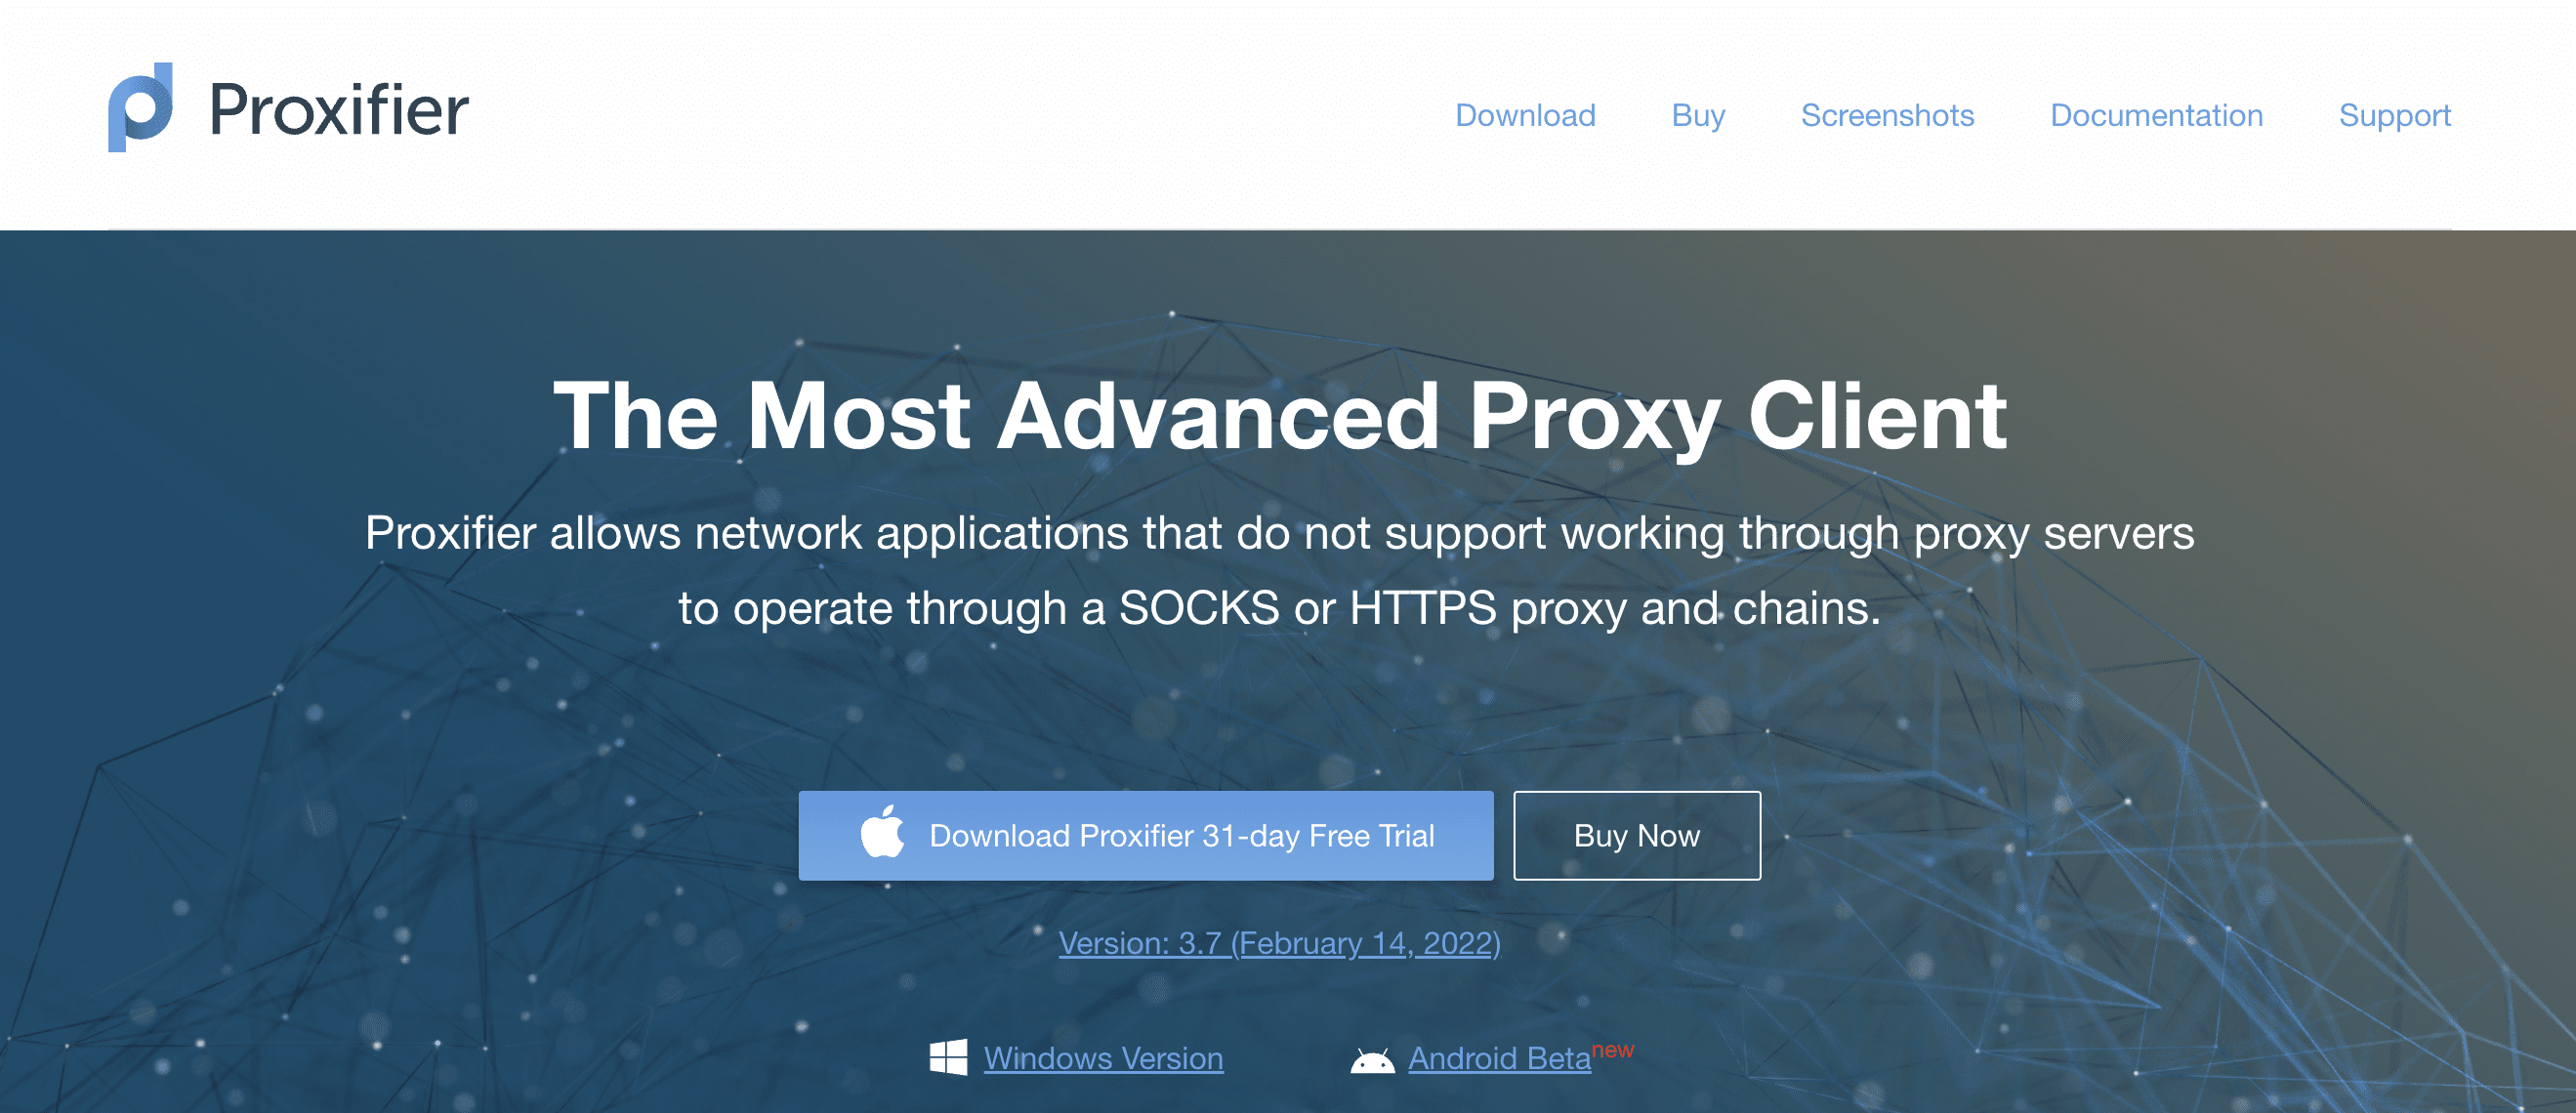The height and width of the screenshot is (1113, 2576).
Task: Click the Buy Now button
Action: (x=1633, y=836)
